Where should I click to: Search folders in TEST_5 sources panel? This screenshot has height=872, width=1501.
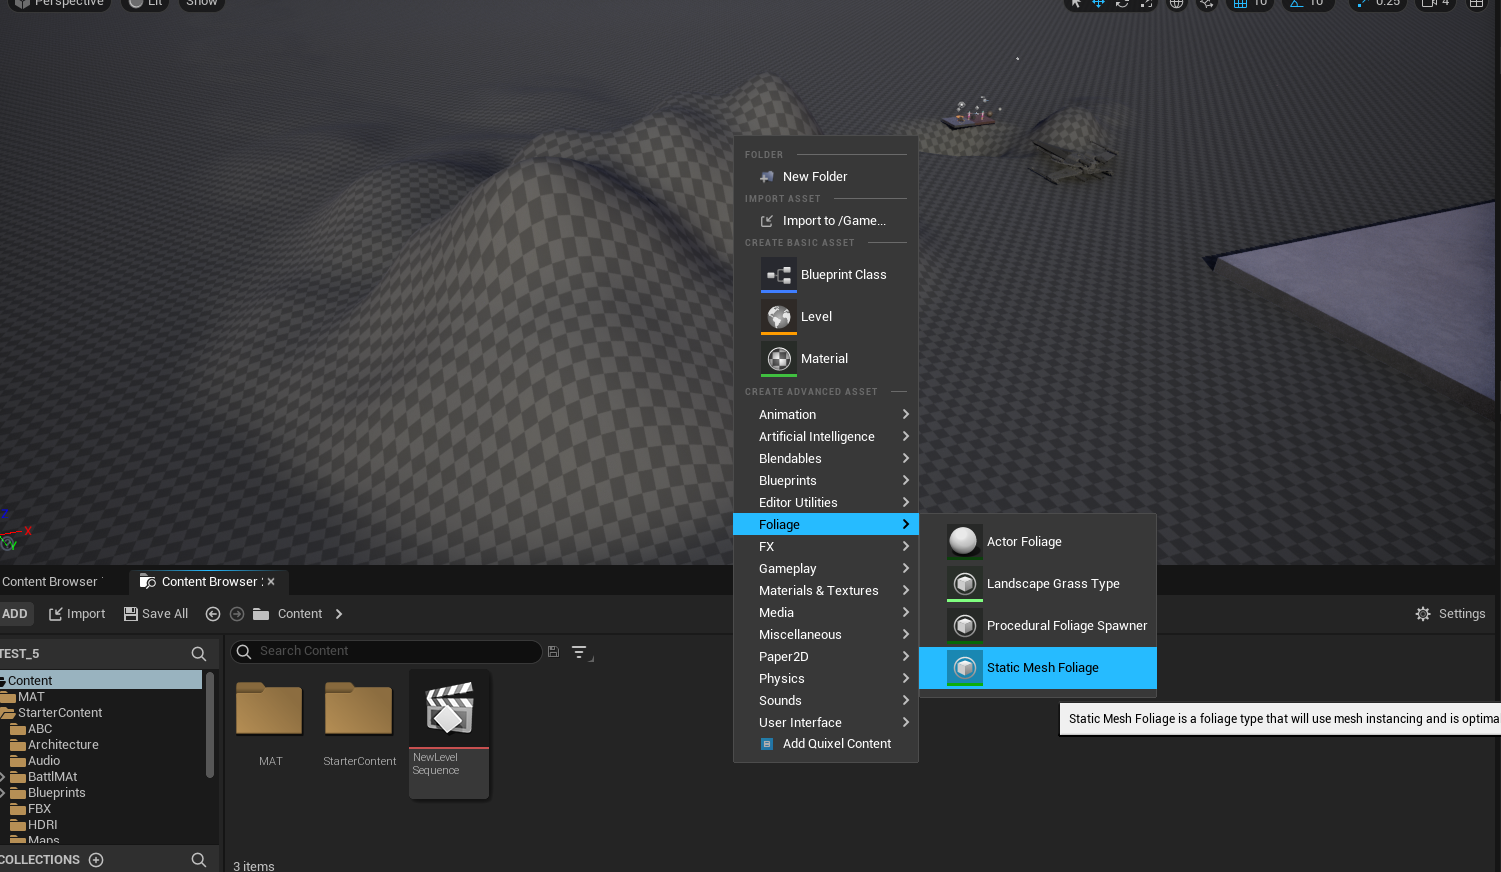199,653
